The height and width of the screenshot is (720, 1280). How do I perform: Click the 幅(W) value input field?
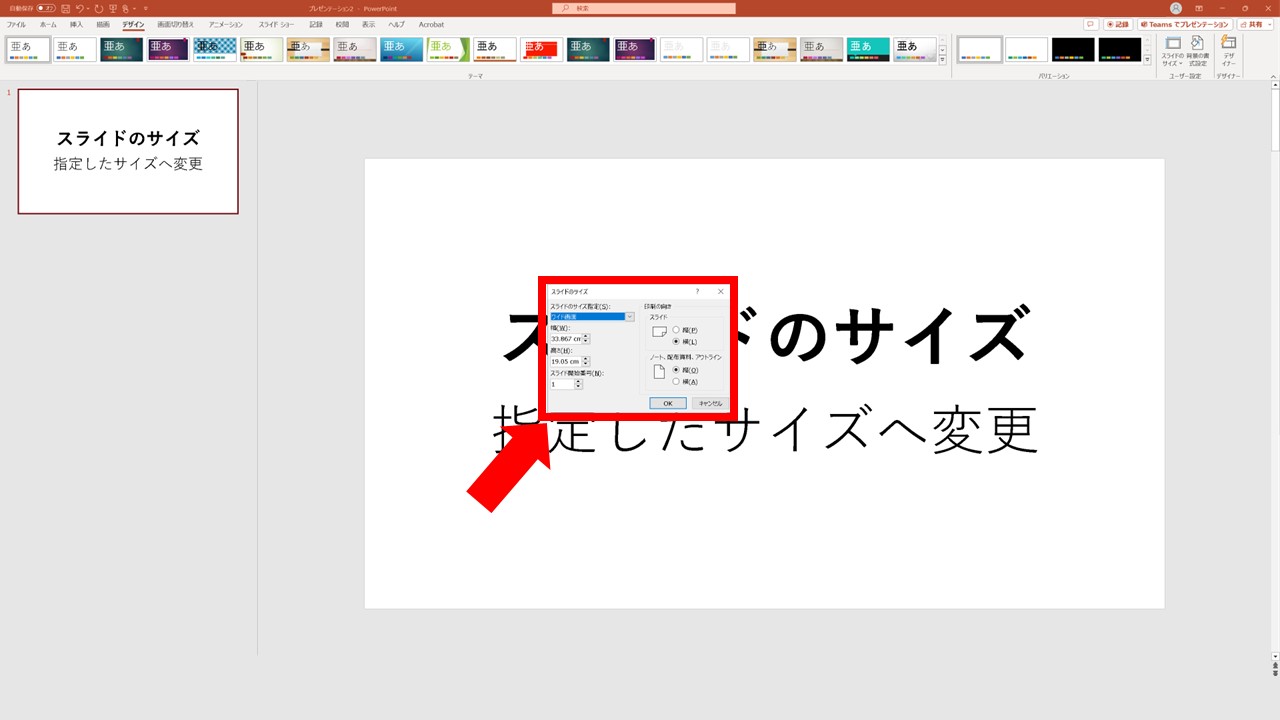pos(566,338)
